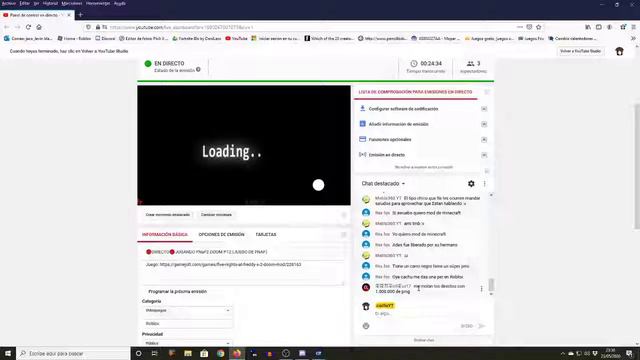Switch to Opciones de emisión tab
640x360 pixels.
pos(221,235)
